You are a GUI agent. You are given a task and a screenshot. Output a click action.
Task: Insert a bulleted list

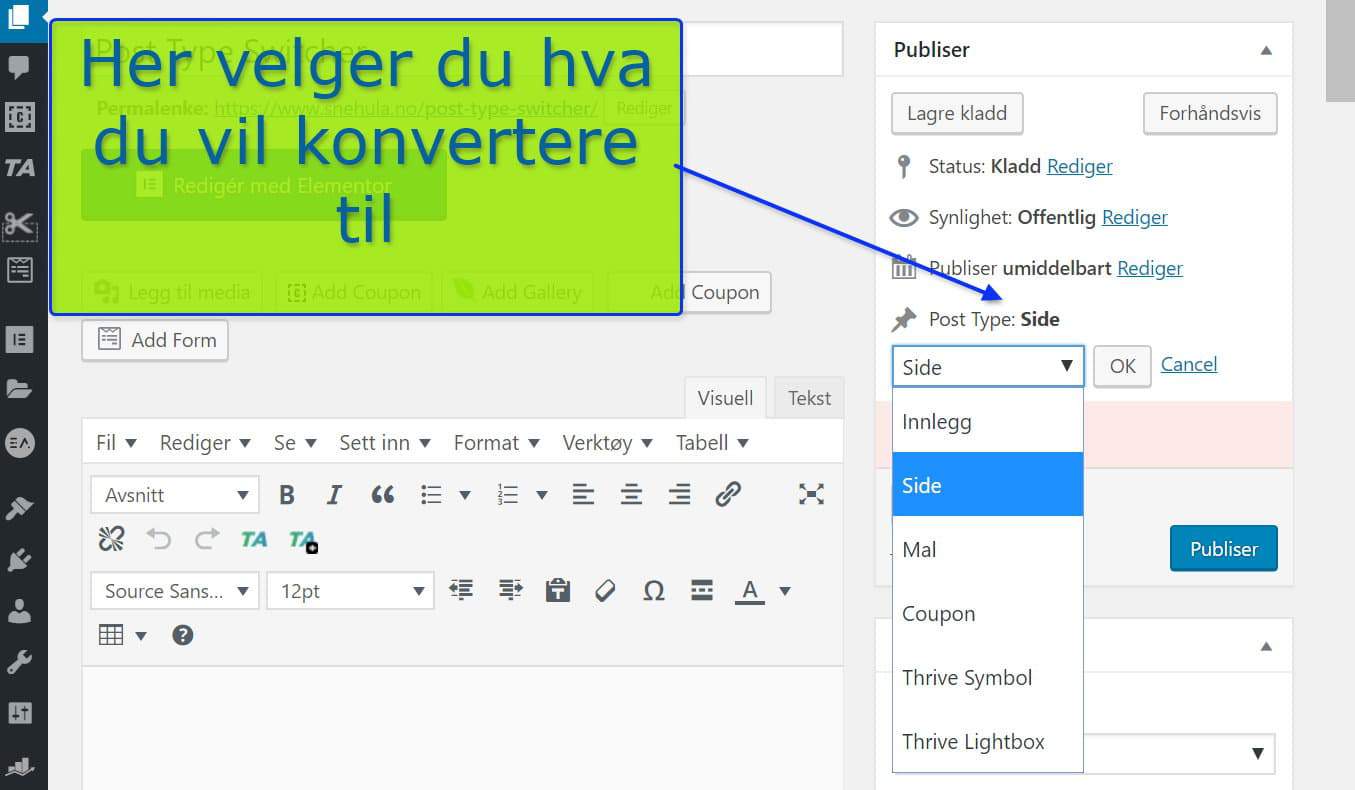(431, 494)
